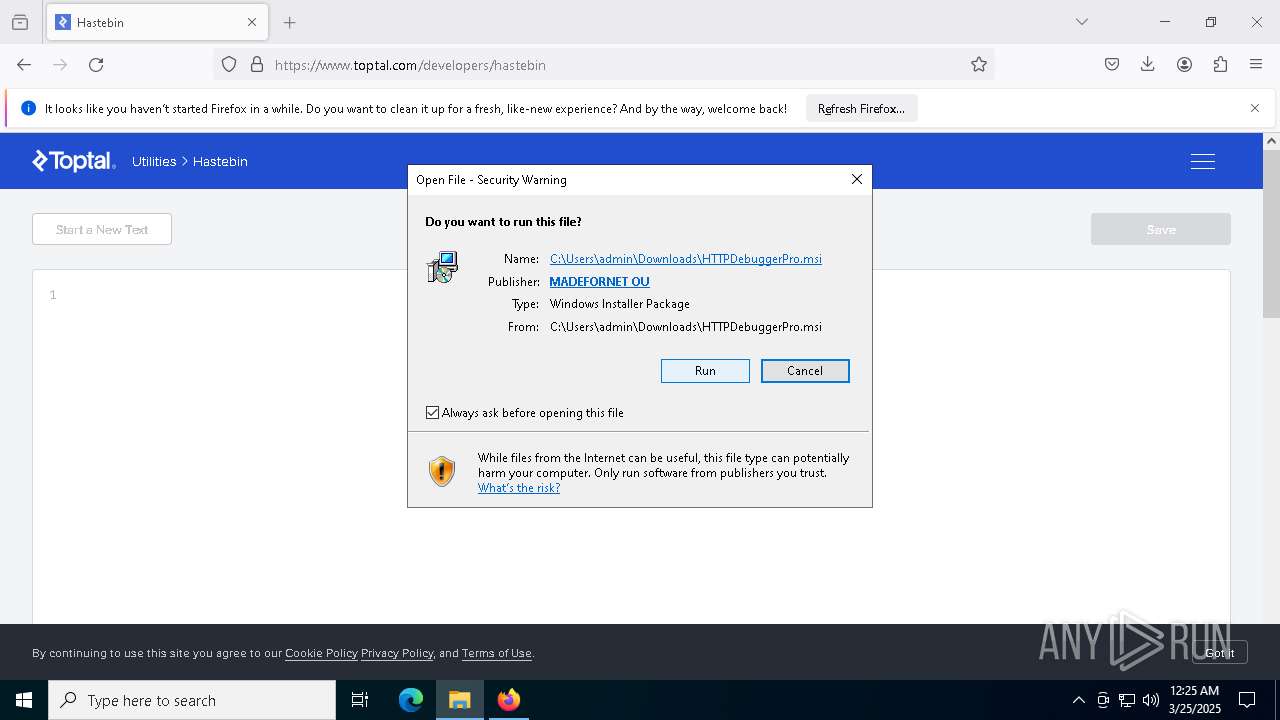The height and width of the screenshot is (720, 1280).
Task: Click Run in the security dialog
Action: (x=705, y=370)
